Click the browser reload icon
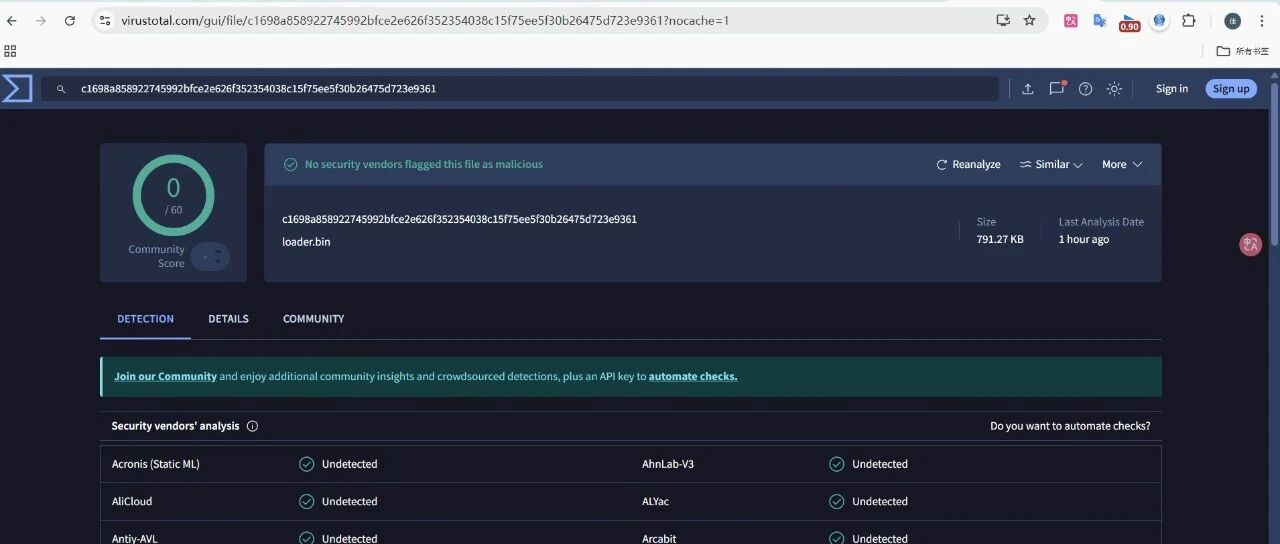The width and height of the screenshot is (1280, 544). click(70, 20)
